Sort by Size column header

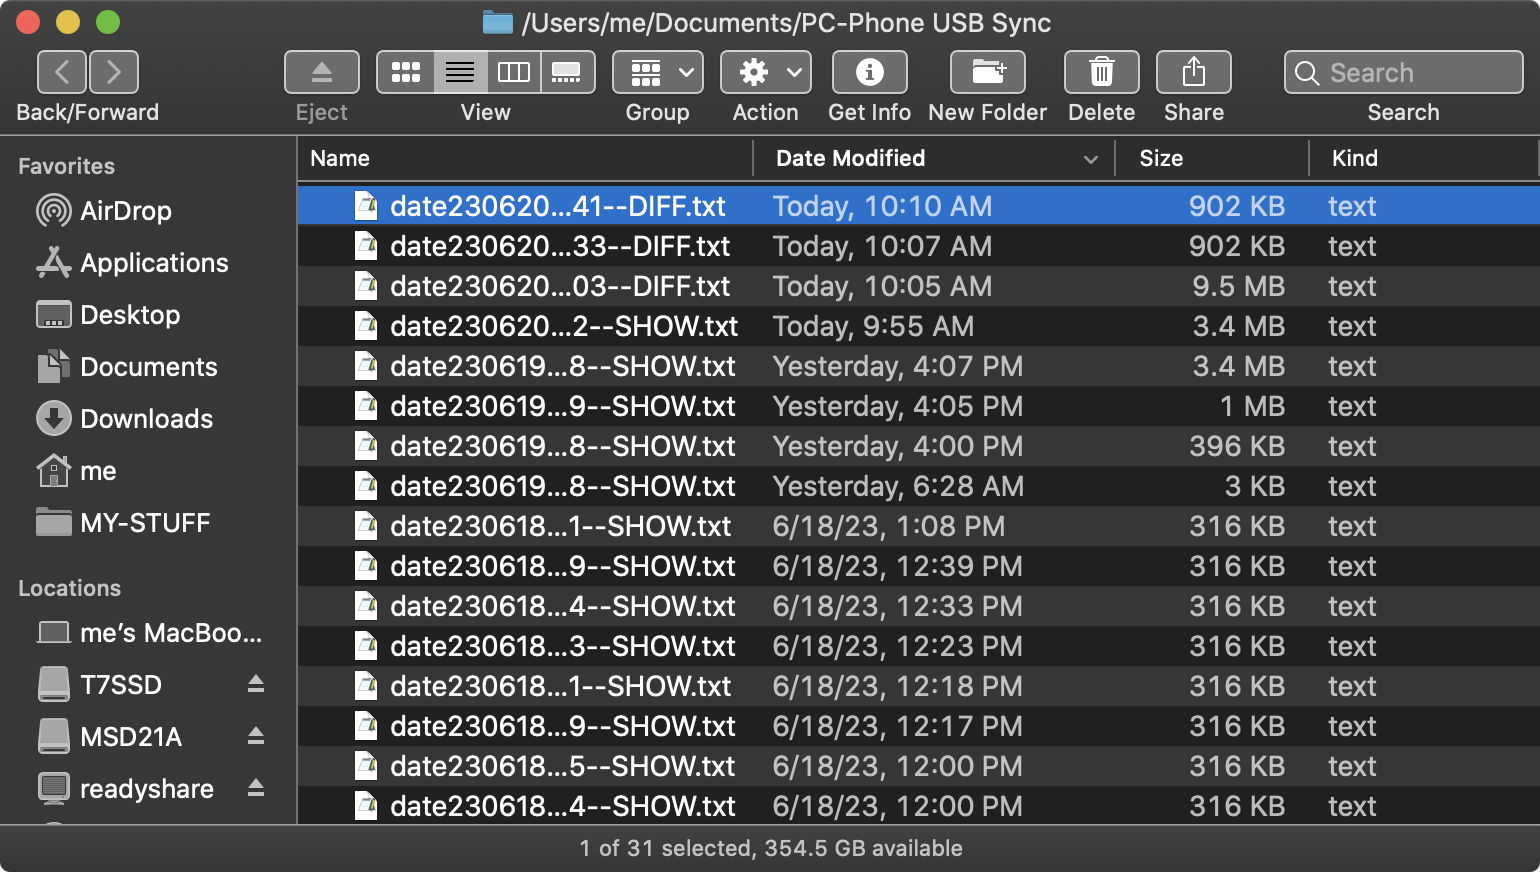tap(1212, 158)
